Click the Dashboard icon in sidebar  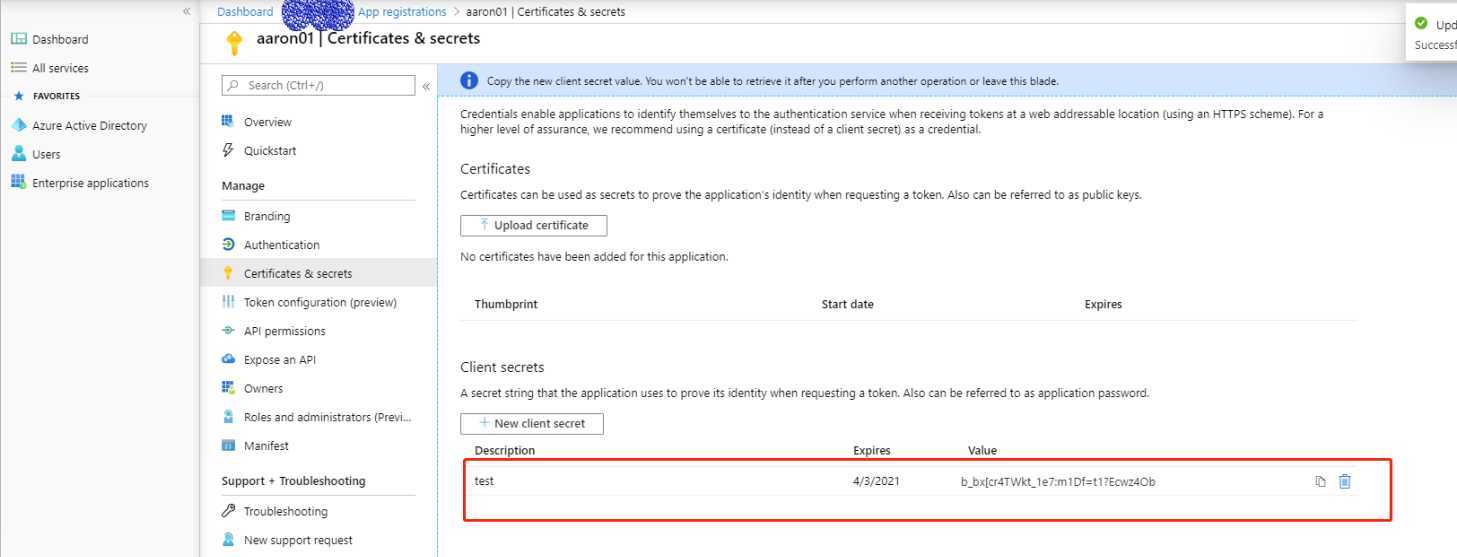[18, 39]
